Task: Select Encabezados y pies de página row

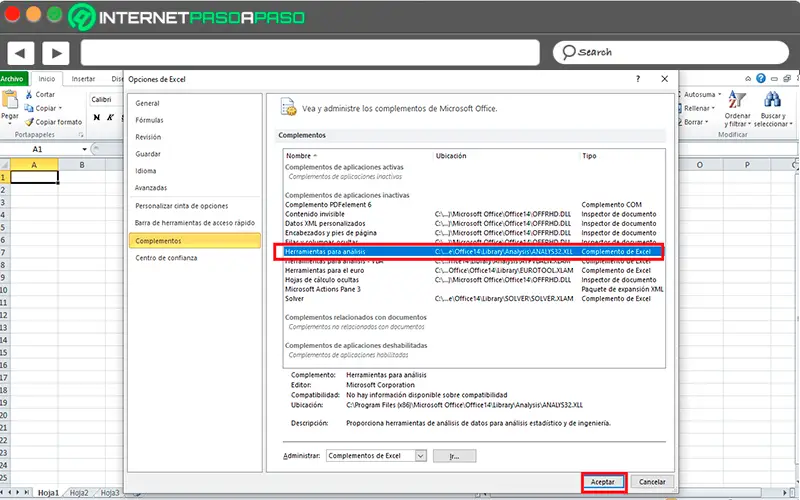Action: [474, 233]
